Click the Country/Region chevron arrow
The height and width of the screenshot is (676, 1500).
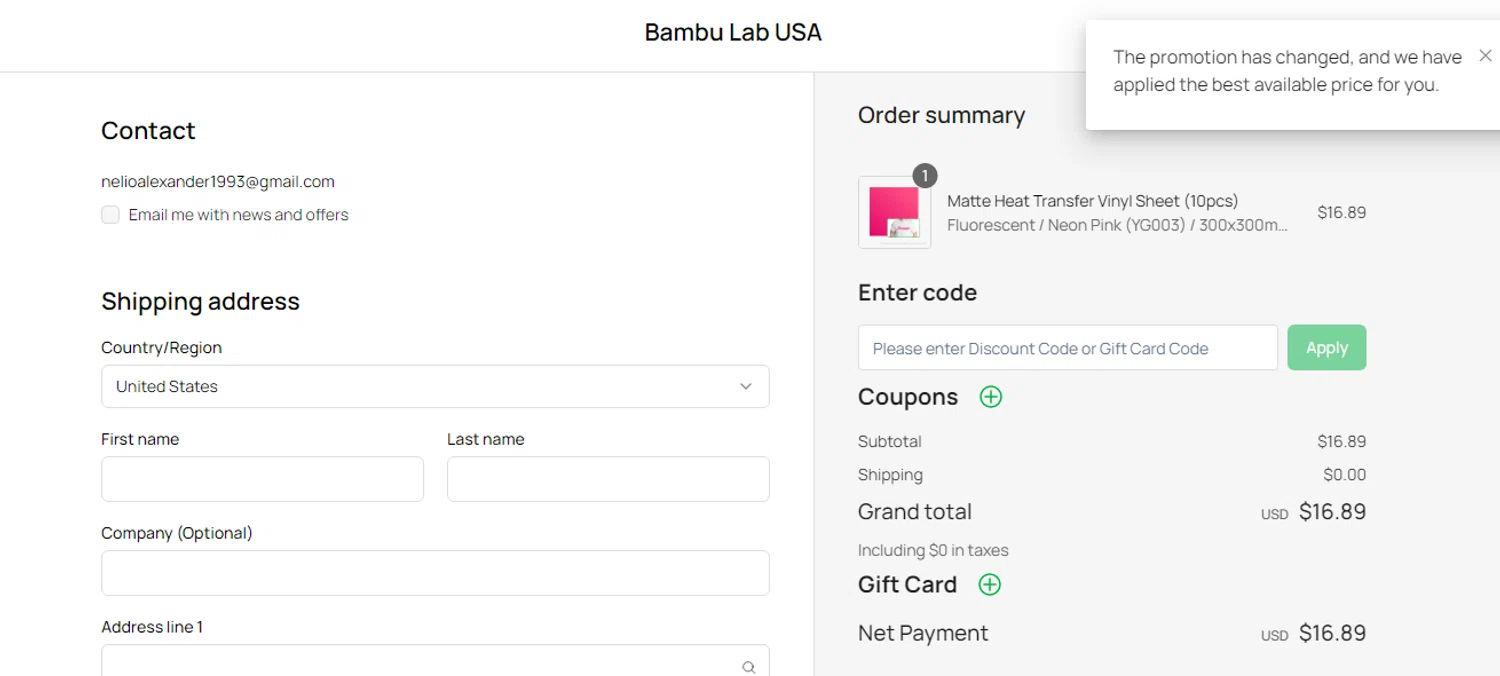point(745,386)
